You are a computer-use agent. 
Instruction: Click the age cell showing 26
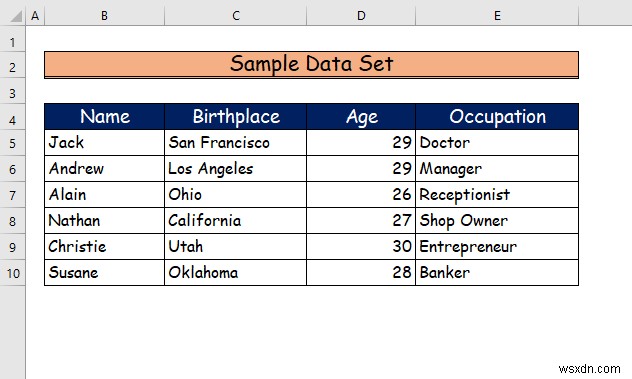(361, 195)
